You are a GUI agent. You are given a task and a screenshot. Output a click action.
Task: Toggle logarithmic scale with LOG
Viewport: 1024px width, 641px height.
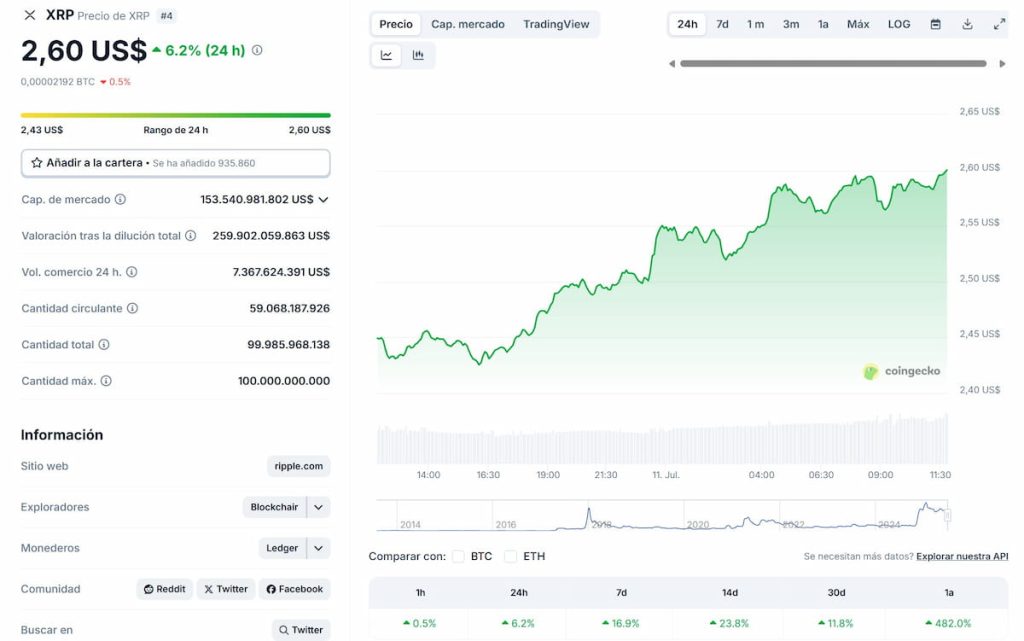click(x=898, y=23)
